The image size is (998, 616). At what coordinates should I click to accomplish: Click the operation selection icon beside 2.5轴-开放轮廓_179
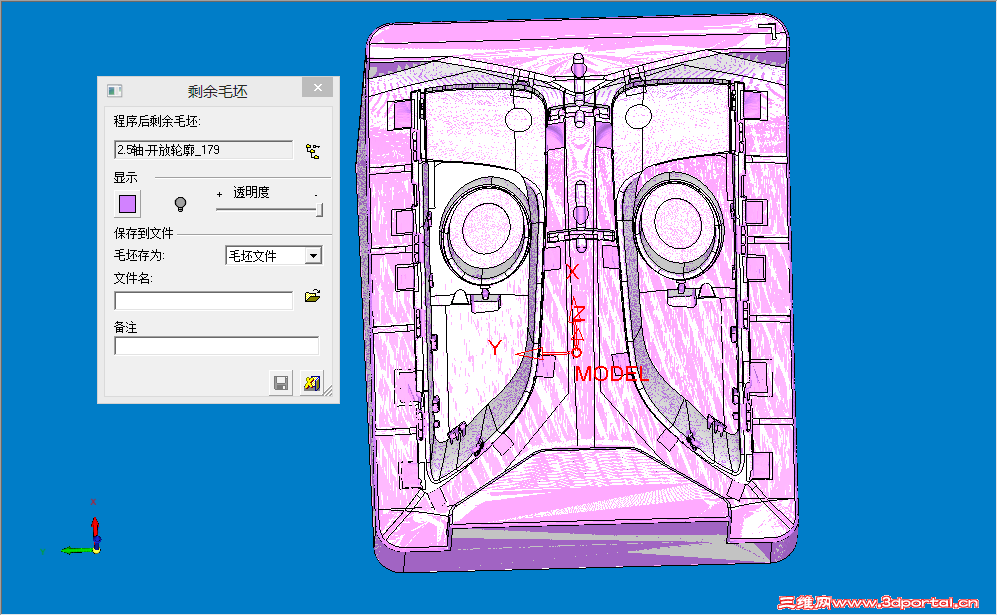[312, 149]
